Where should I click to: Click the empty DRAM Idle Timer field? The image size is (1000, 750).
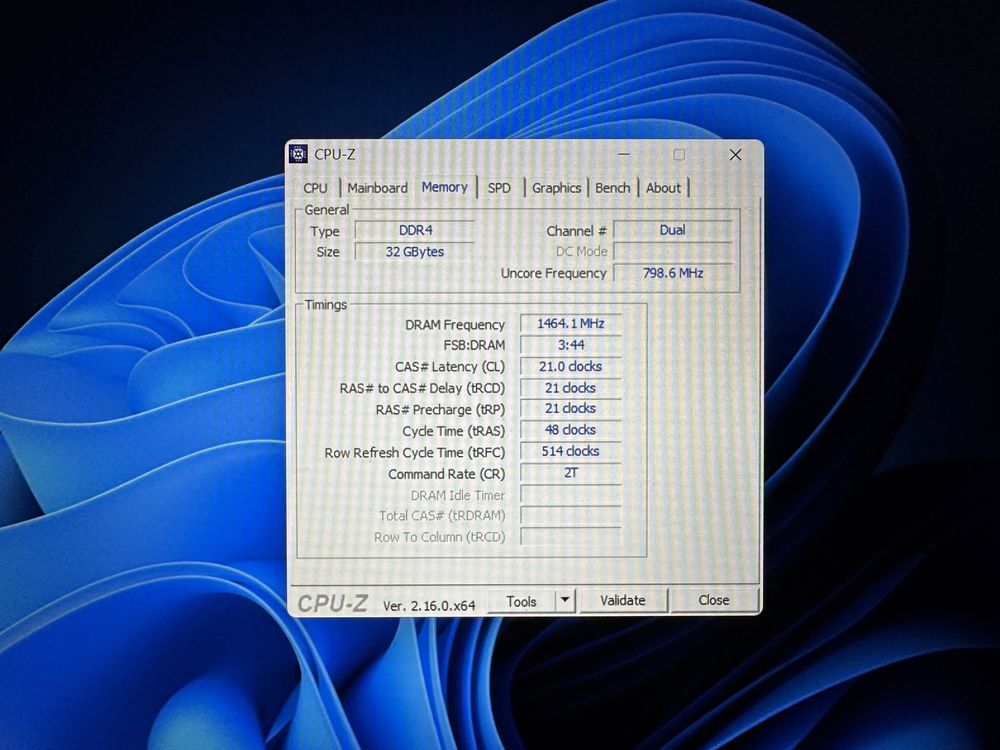tap(571, 494)
